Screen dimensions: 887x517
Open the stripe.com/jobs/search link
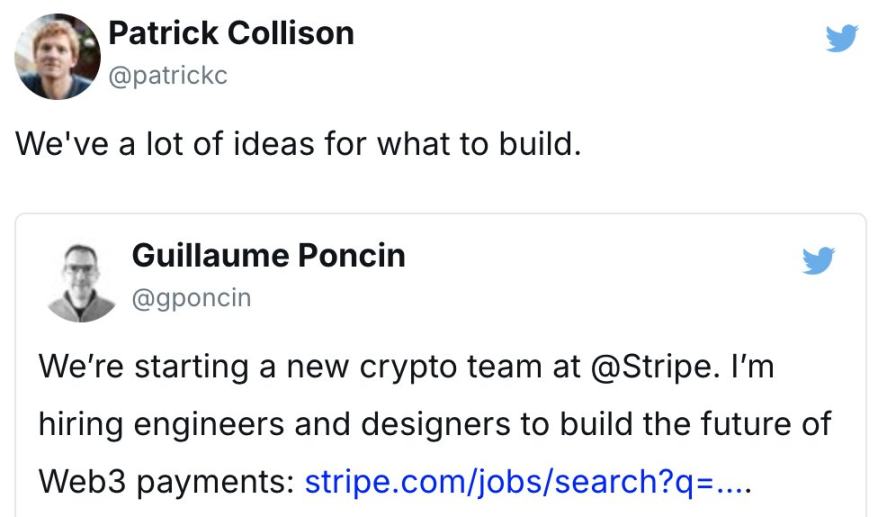pos(527,482)
